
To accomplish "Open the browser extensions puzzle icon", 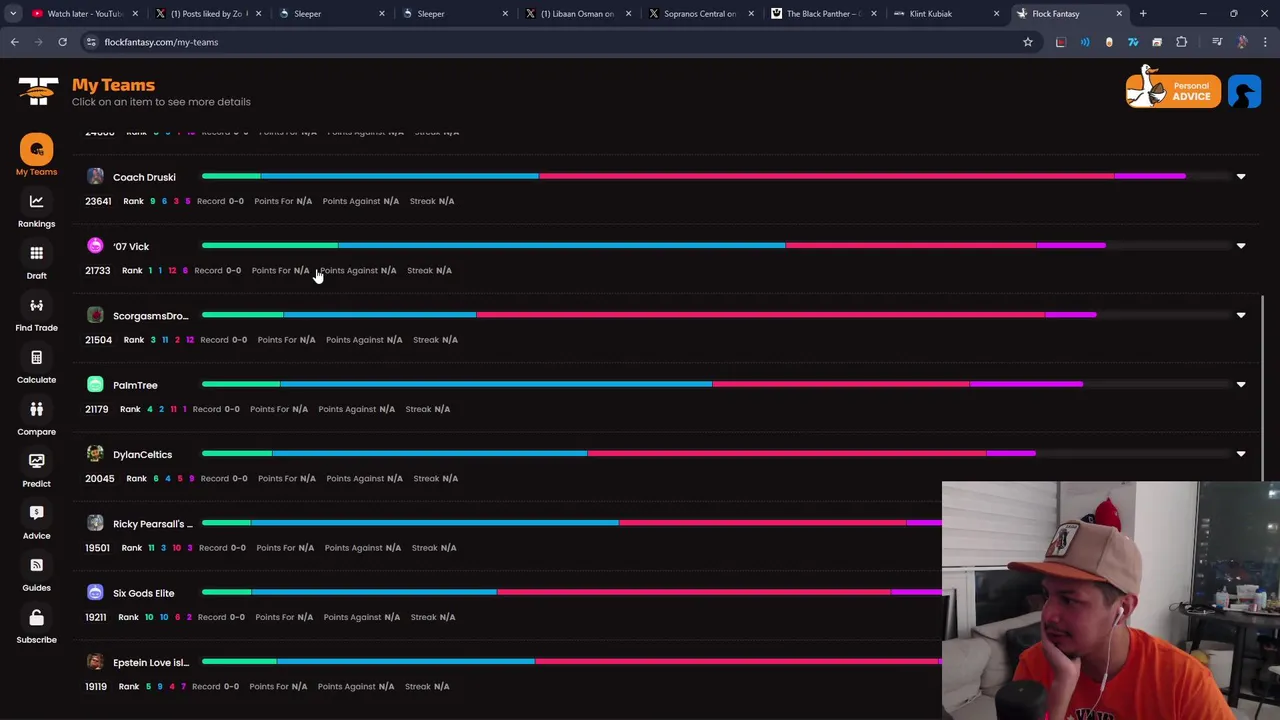I will tap(1181, 42).
